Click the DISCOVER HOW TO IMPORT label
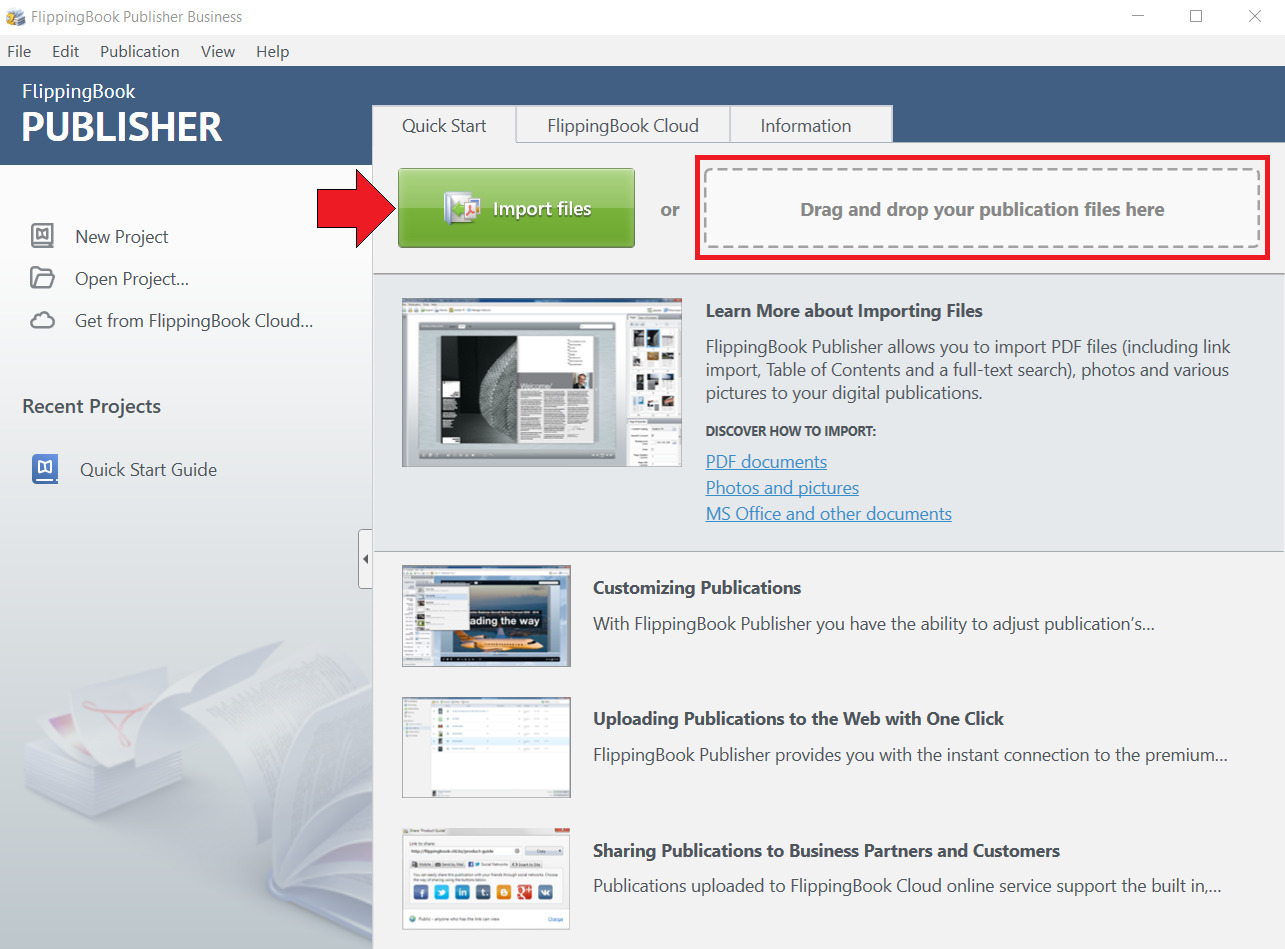Viewport: 1285px width, 949px height. [x=790, y=431]
